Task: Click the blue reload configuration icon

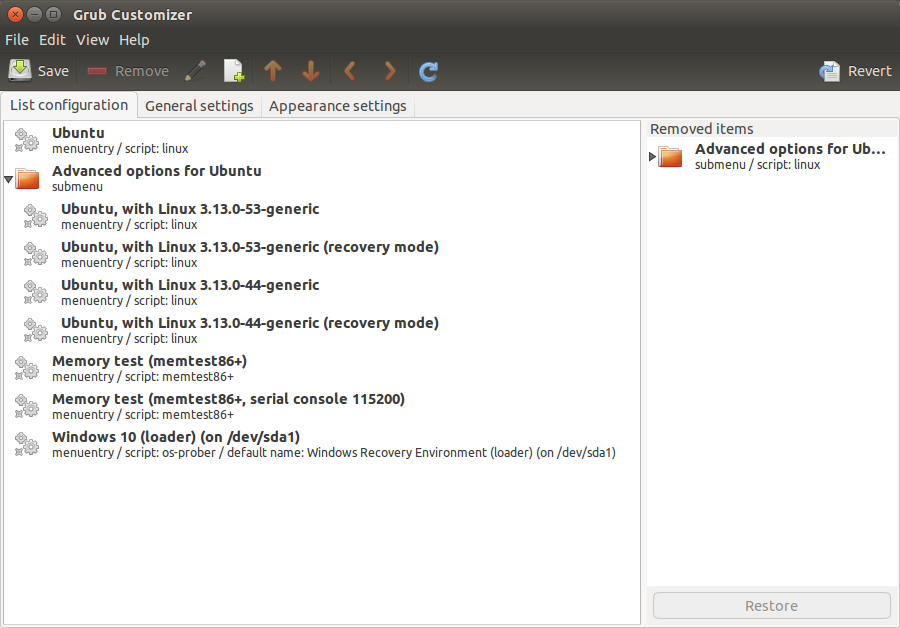Action: click(x=429, y=71)
